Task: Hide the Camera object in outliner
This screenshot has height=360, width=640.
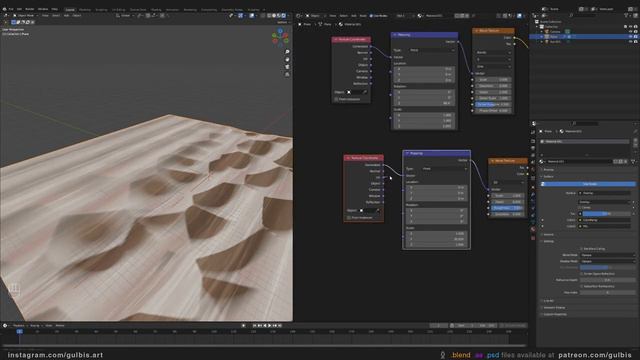Action: click(x=631, y=31)
